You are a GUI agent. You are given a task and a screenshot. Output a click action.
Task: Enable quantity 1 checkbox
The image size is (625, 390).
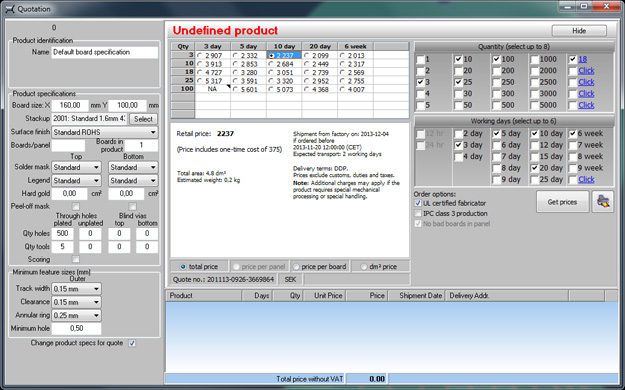(421, 59)
